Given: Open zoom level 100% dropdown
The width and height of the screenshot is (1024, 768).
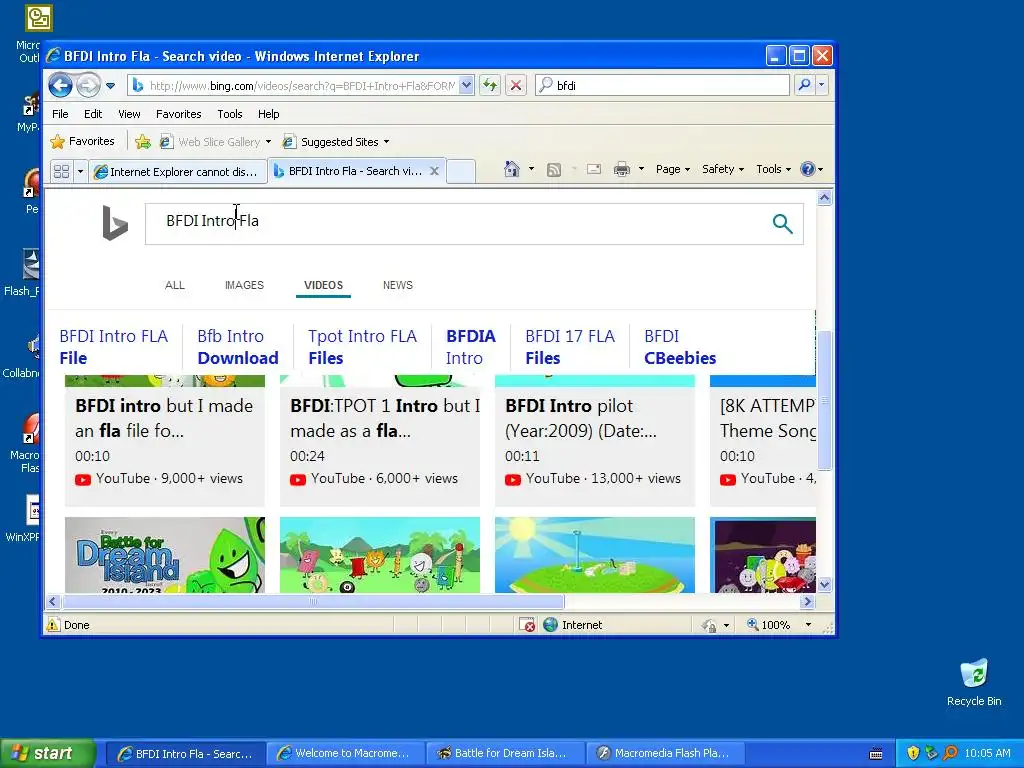Looking at the screenshot, I should click(808, 625).
